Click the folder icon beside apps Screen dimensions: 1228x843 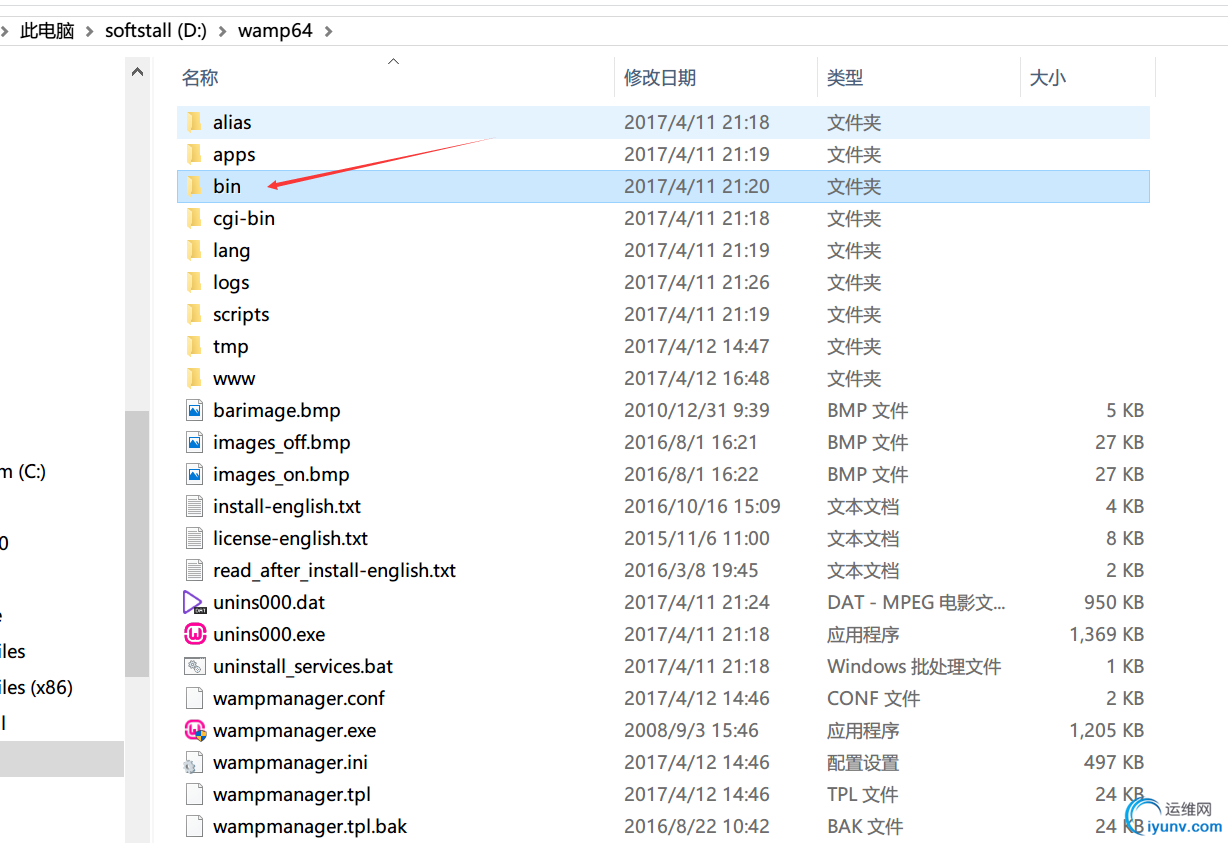tap(194, 154)
